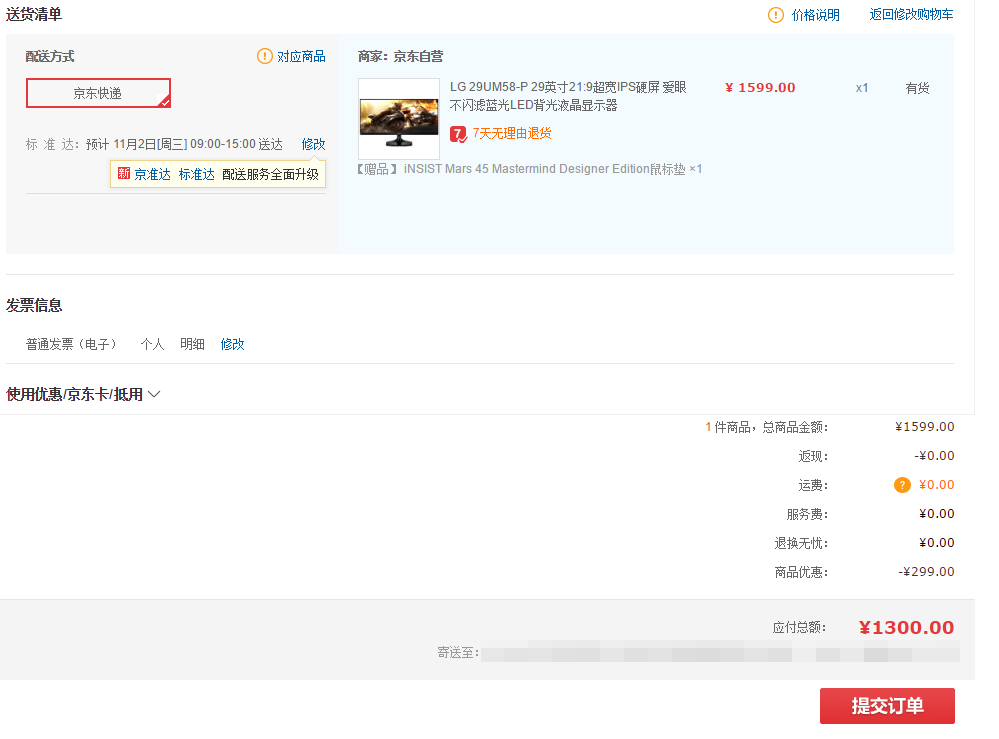Click the delivery time 11月2日[周三] 09:00-15:00

184,144
